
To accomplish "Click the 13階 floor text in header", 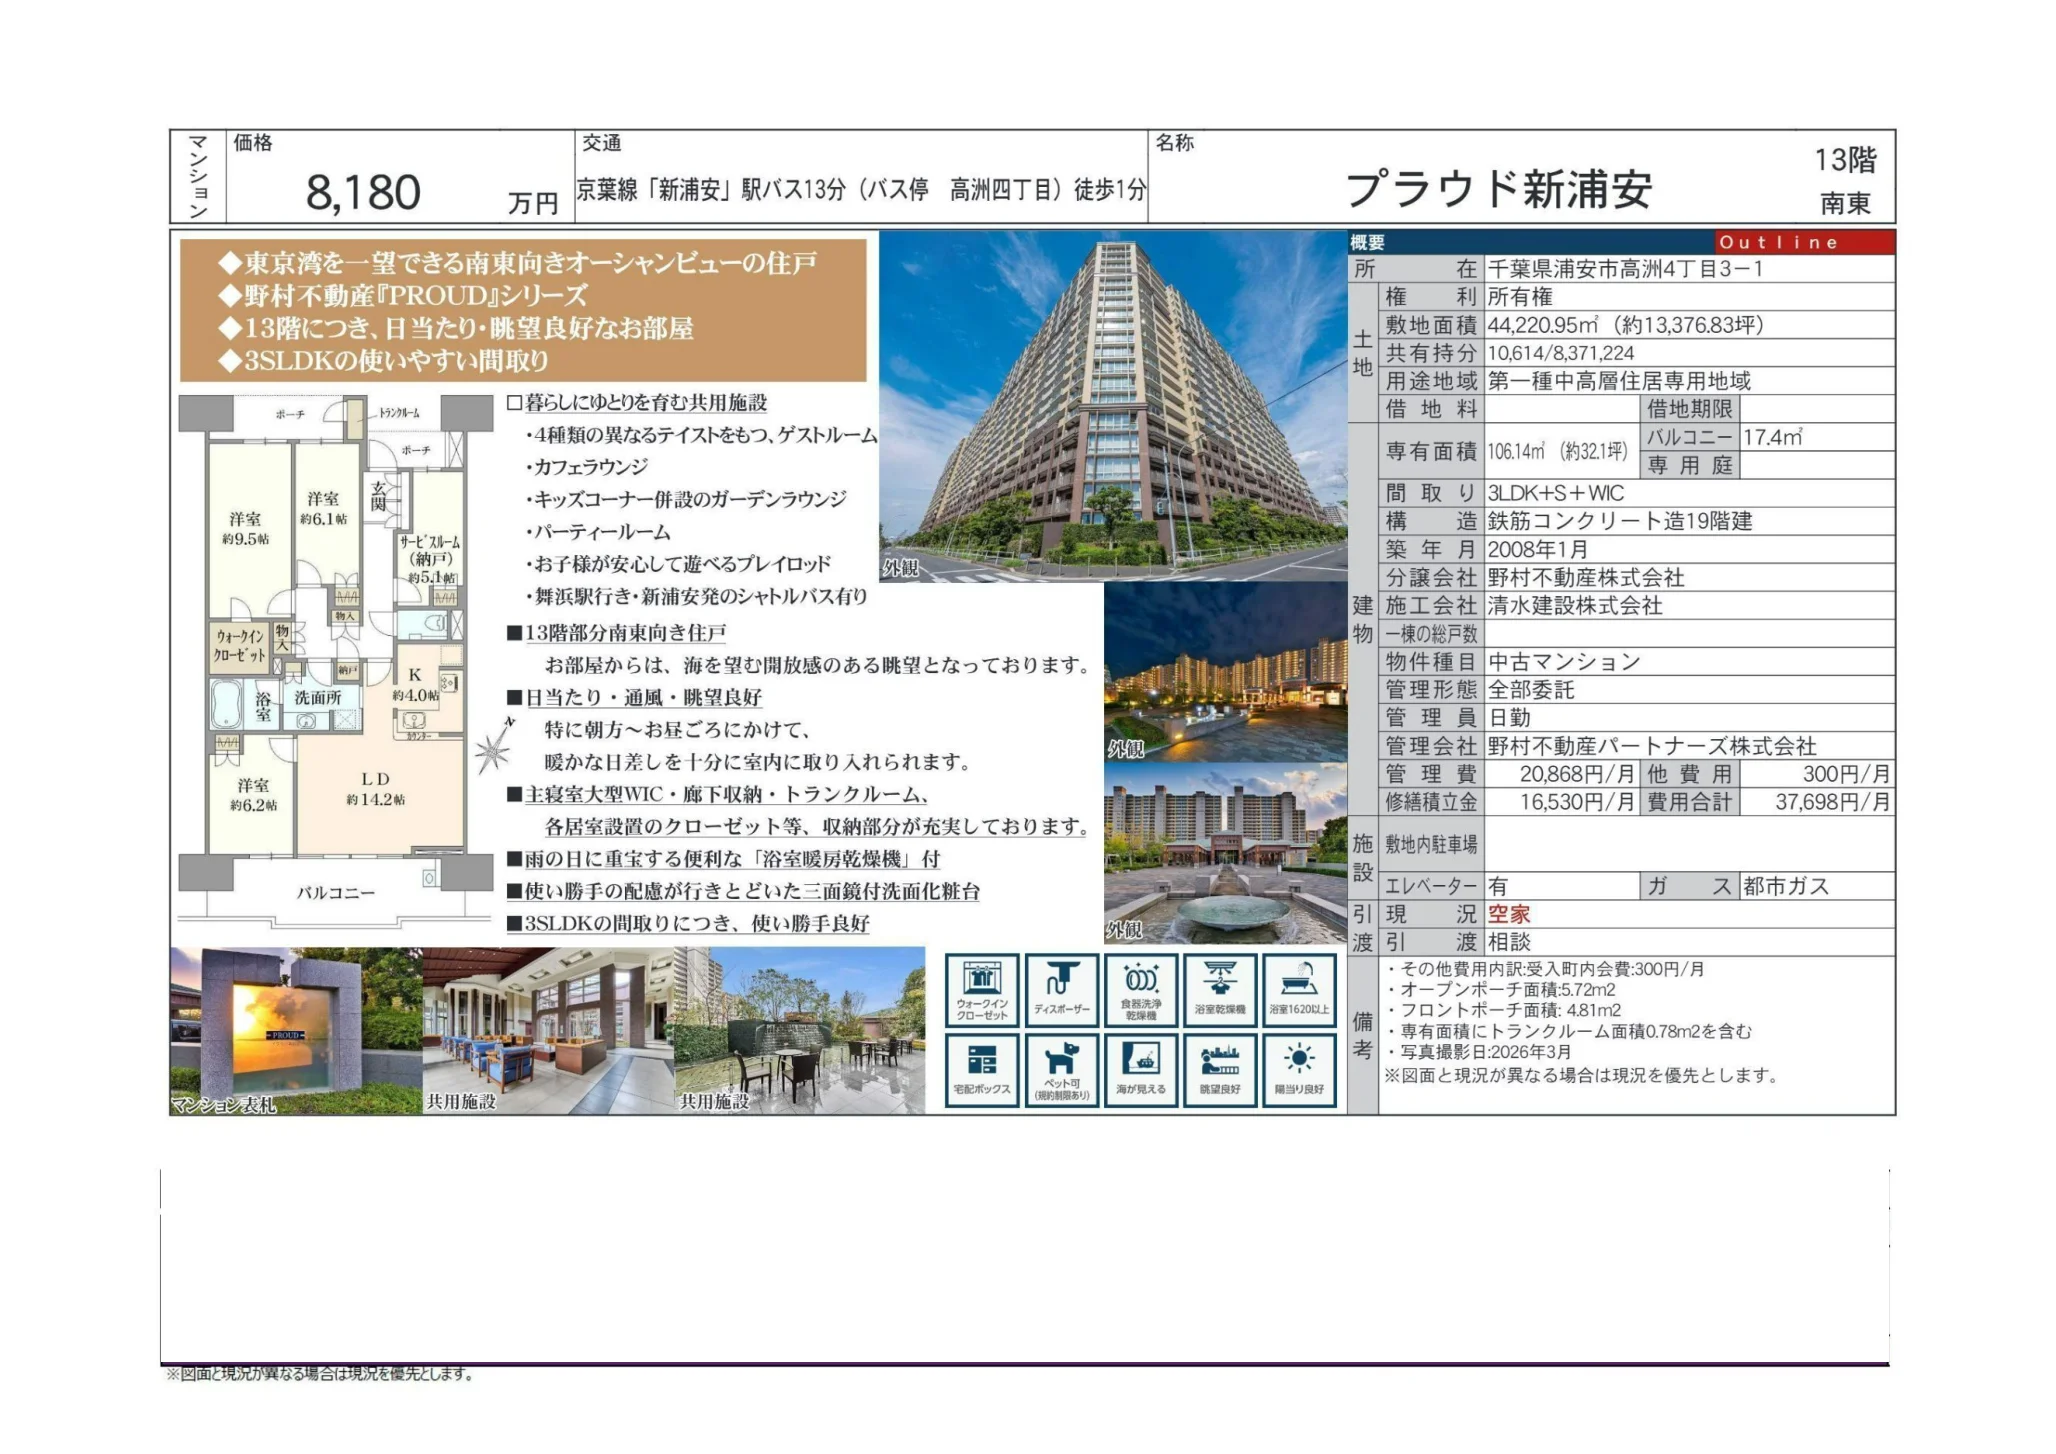I will [x=1846, y=160].
